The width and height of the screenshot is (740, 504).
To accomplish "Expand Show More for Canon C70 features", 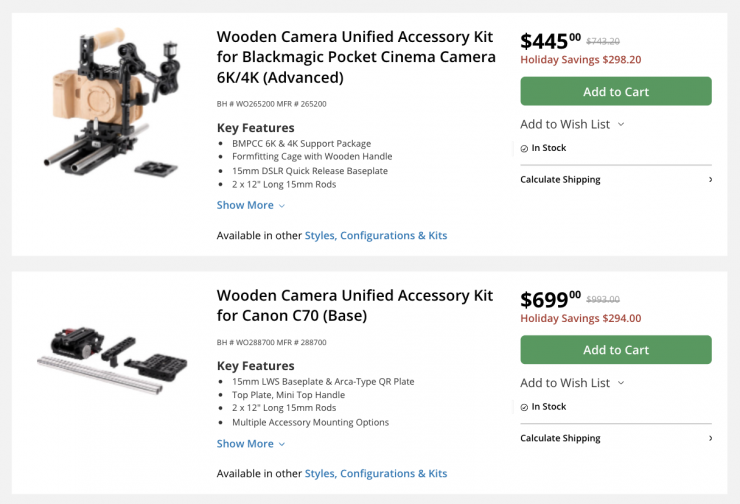I will [251, 444].
